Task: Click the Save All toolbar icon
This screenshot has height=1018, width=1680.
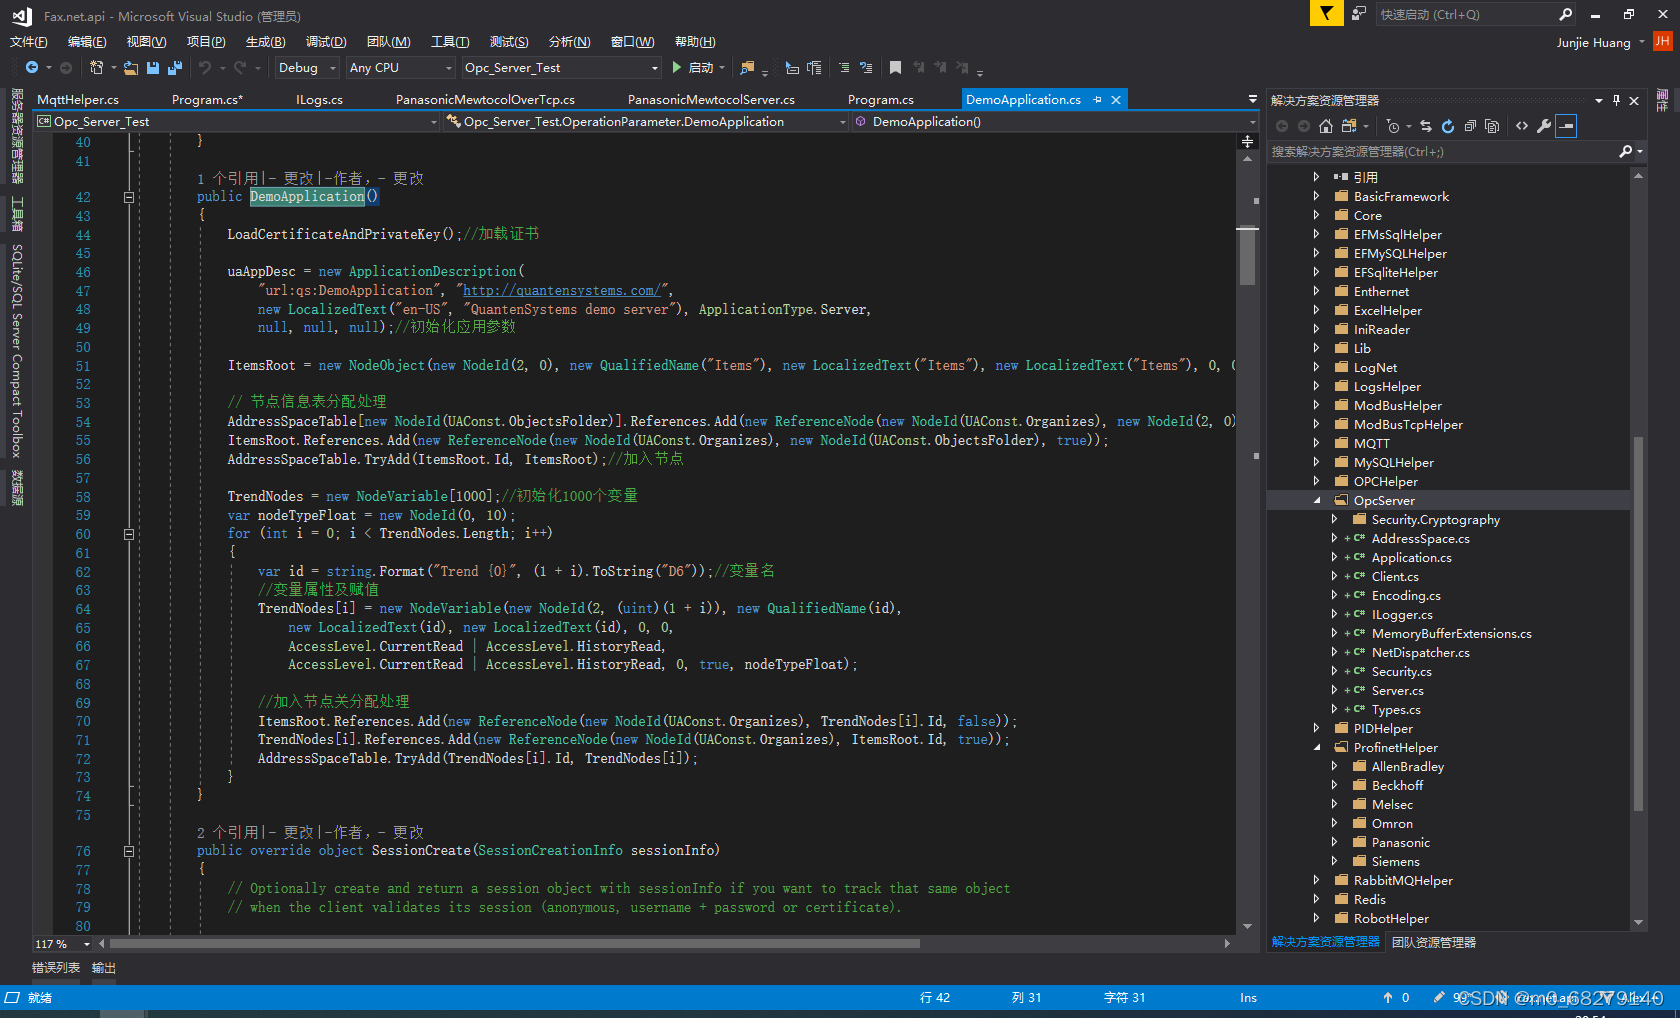Action: pos(175,68)
